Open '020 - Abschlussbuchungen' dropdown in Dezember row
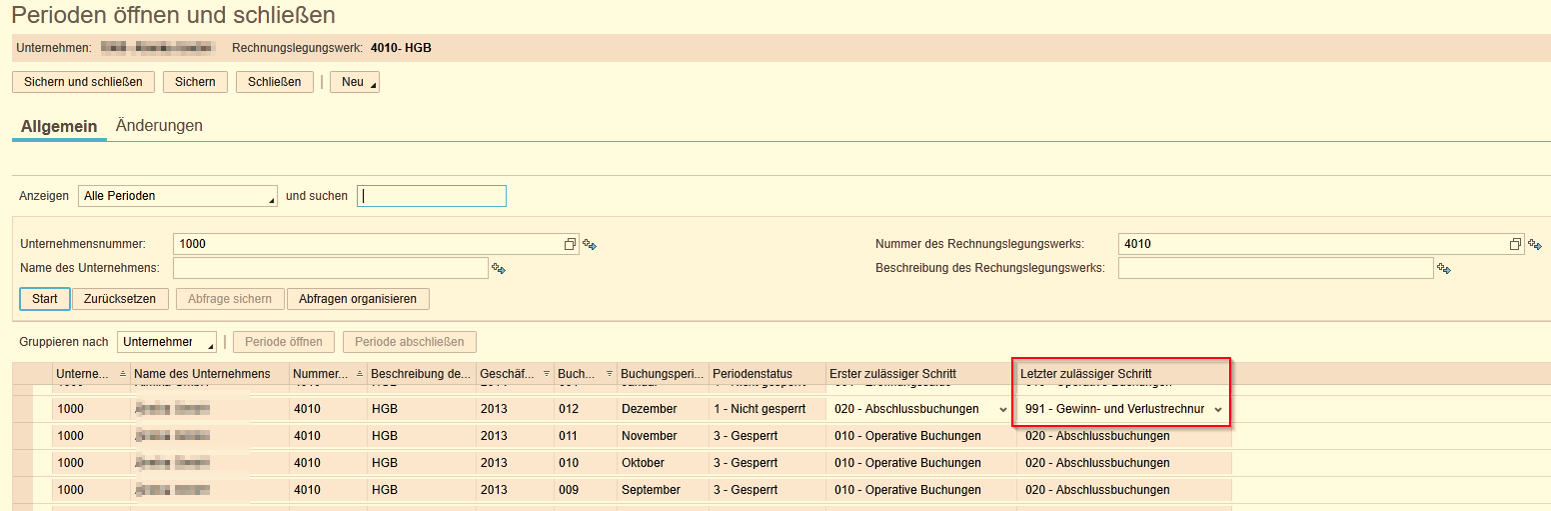This screenshot has height=511, width=1551. click(x=1003, y=409)
